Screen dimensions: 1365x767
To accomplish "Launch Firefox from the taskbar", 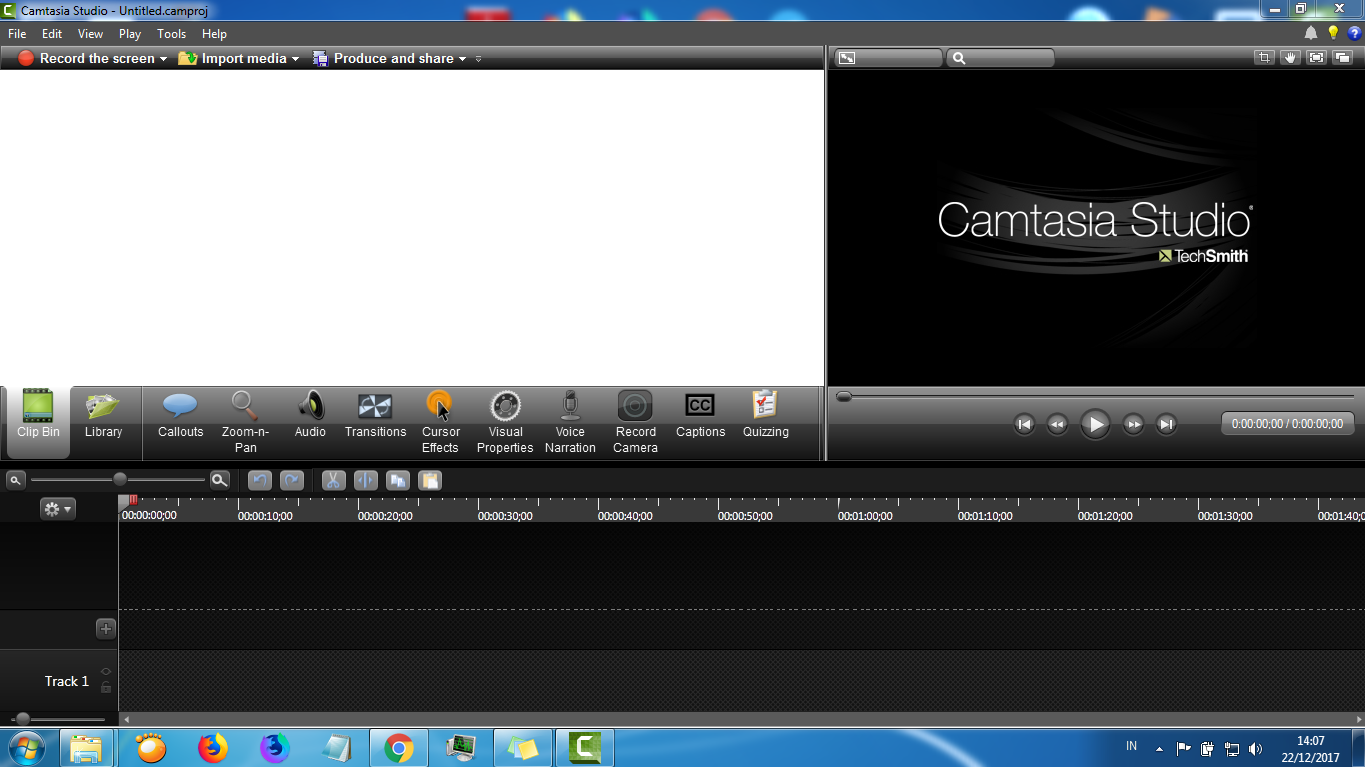I will [212, 748].
